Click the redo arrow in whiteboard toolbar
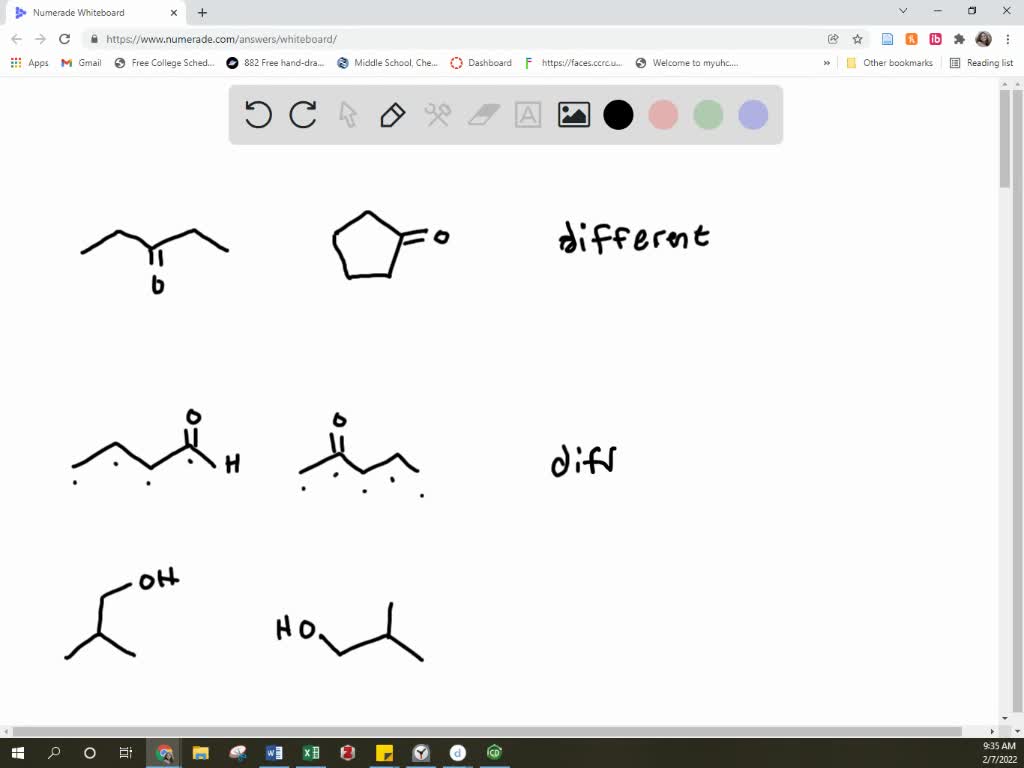The width and height of the screenshot is (1024, 768). coord(303,115)
